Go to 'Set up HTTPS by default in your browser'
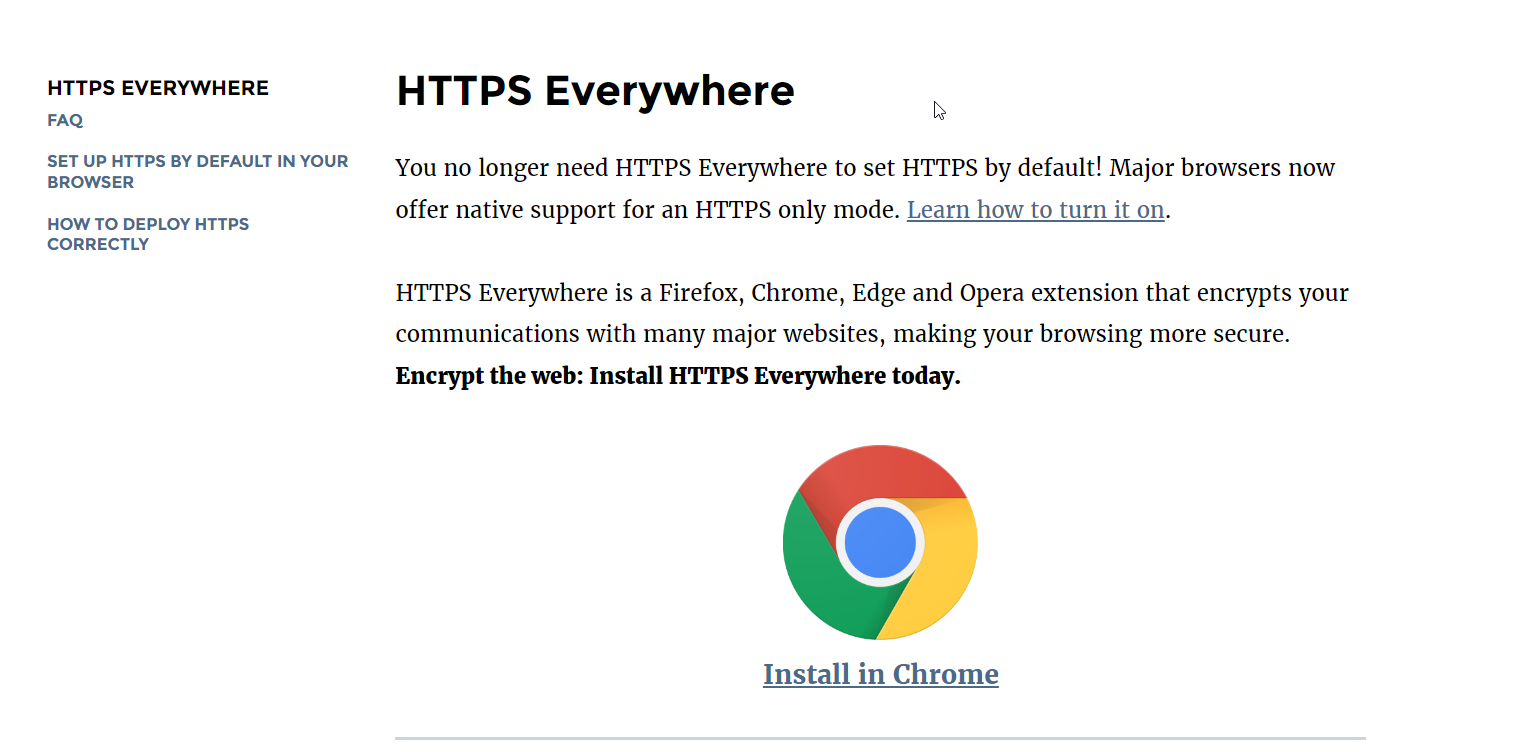This screenshot has height=752, width=1515. click(198, 171)
